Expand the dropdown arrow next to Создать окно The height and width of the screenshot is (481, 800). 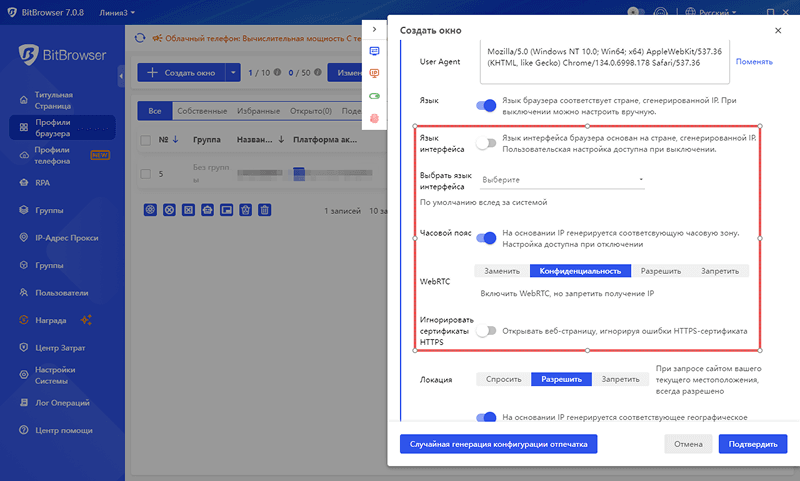232,73
